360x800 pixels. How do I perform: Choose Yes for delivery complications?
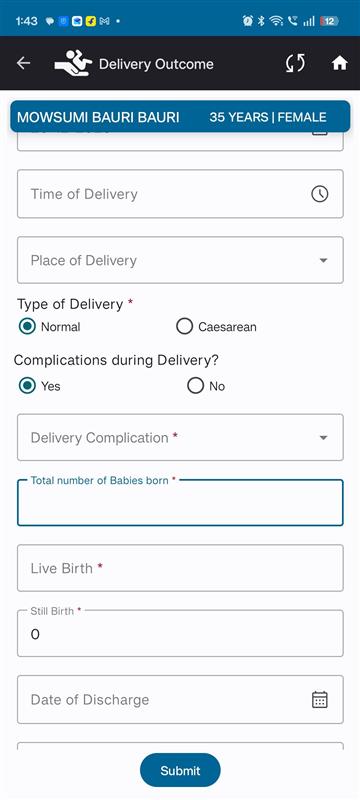pos(40,386)
